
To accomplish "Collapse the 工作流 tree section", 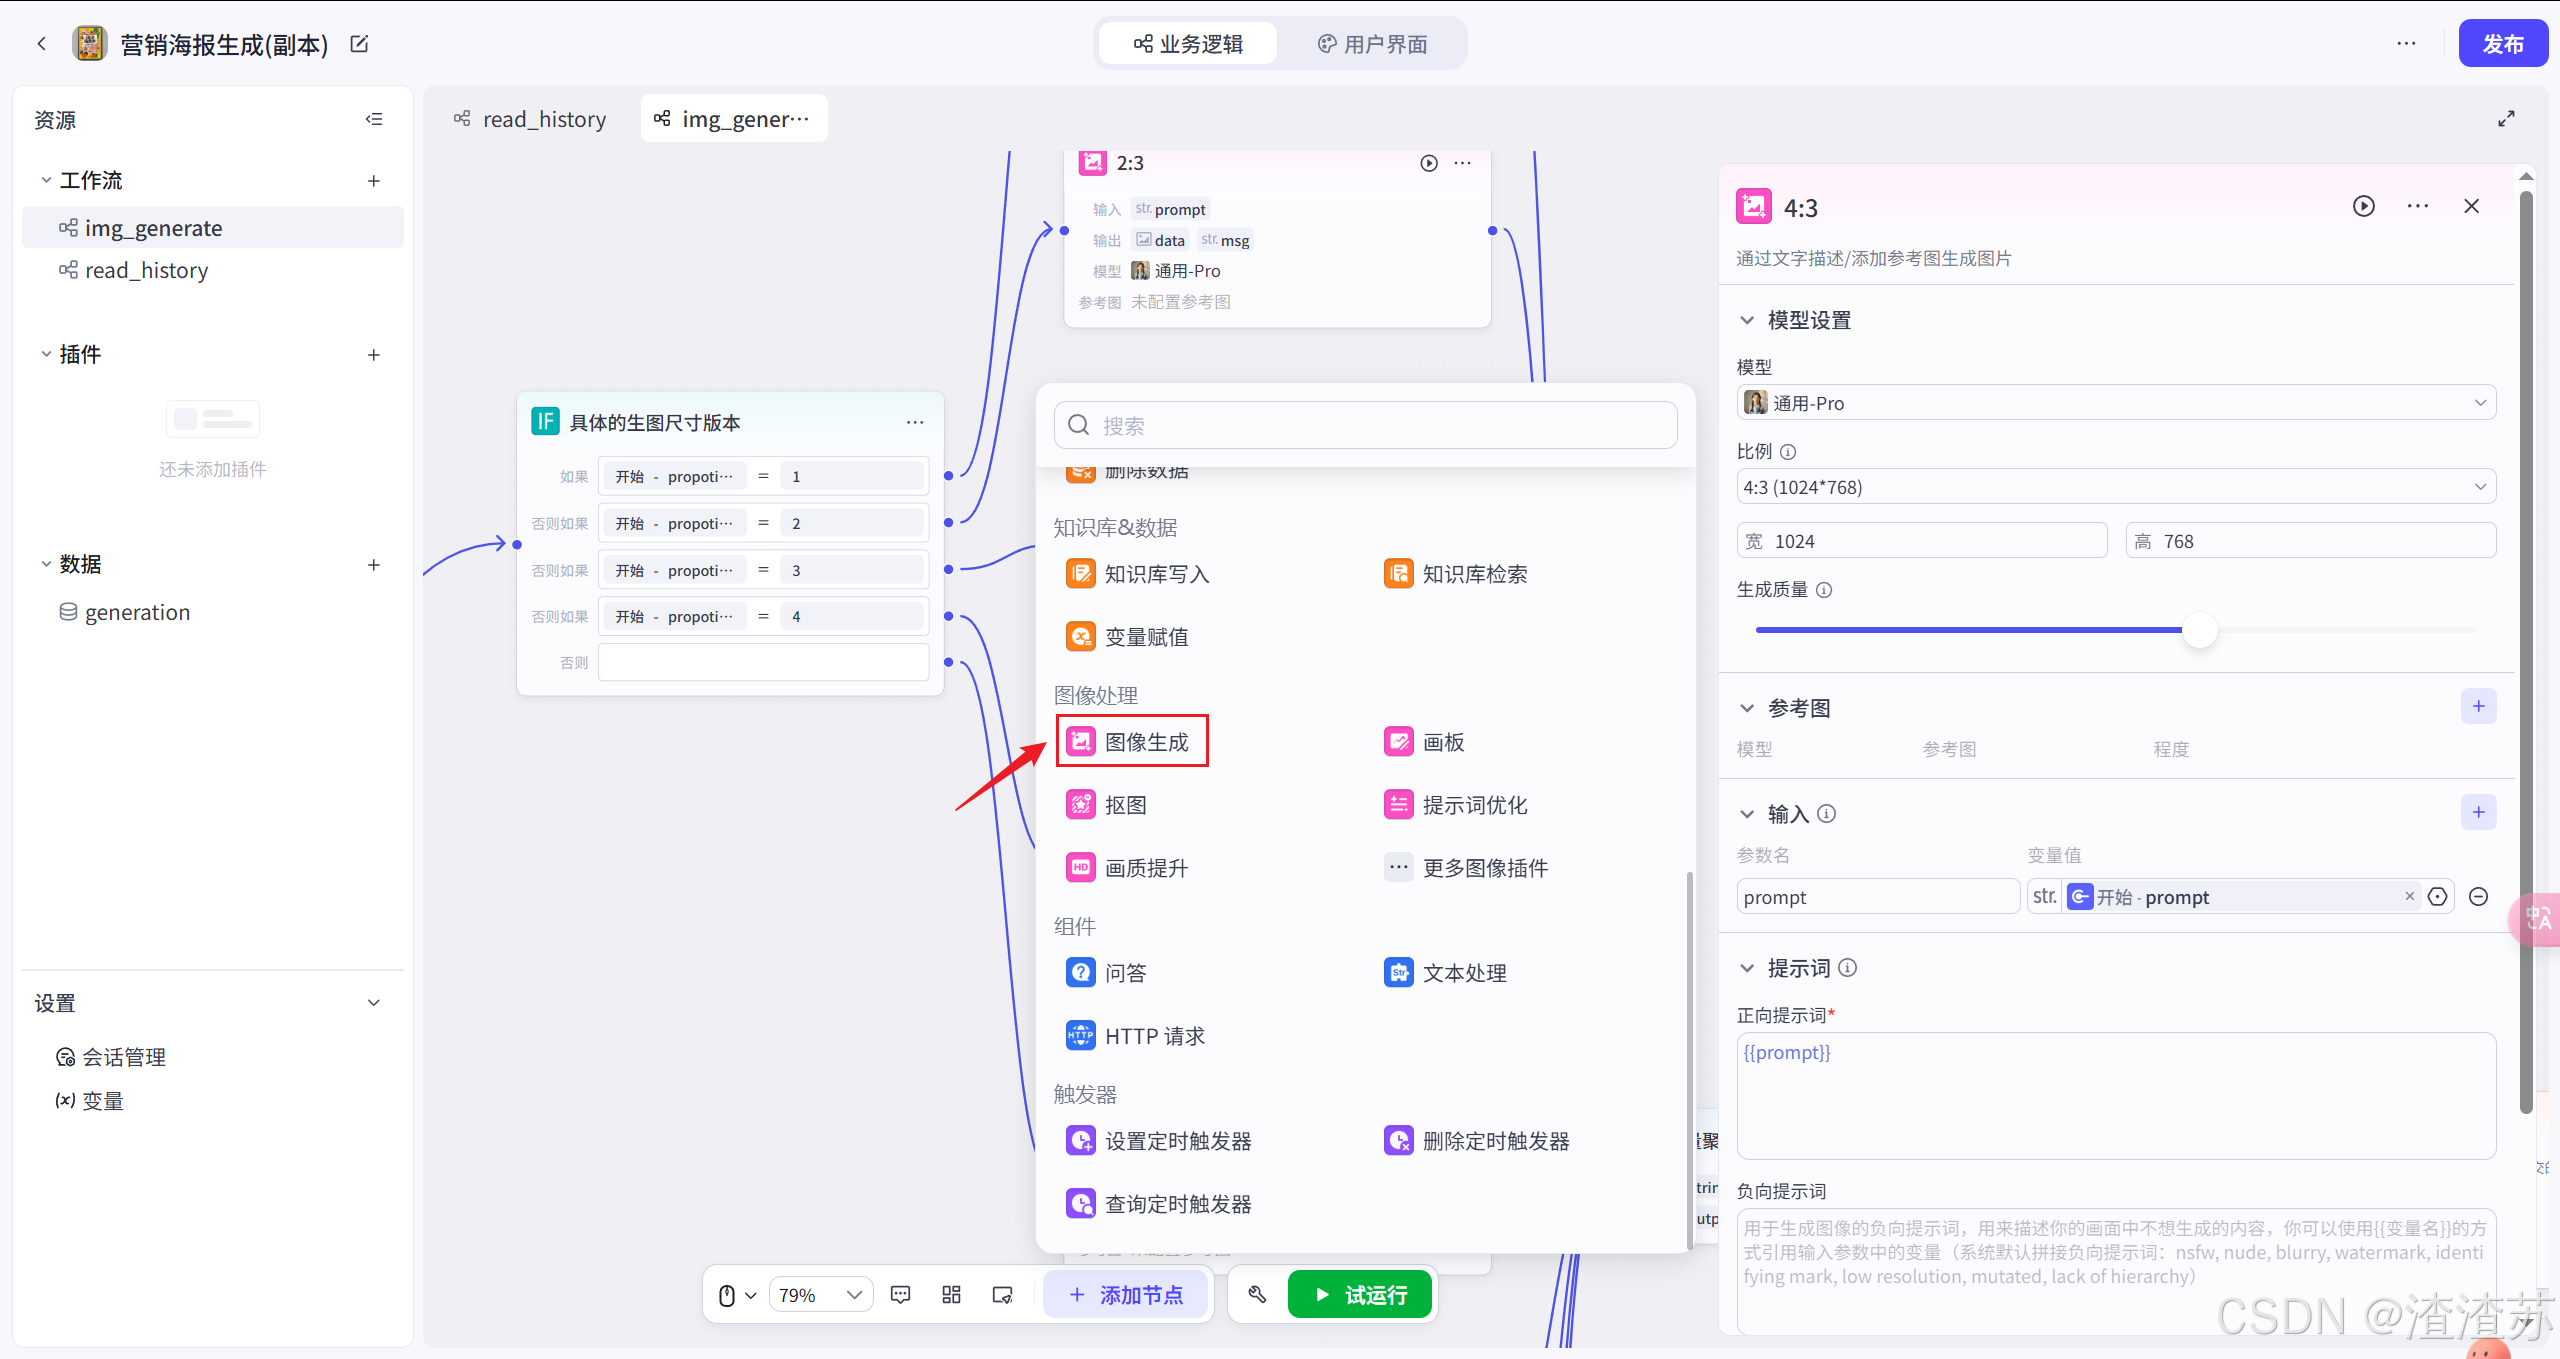I will point(46,180).
